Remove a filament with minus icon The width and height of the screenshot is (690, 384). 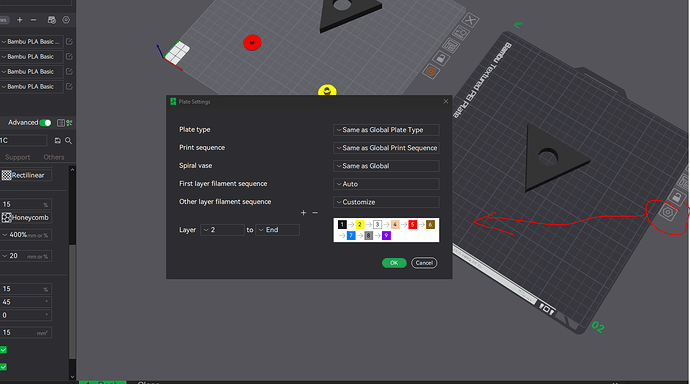pos(33,20)
